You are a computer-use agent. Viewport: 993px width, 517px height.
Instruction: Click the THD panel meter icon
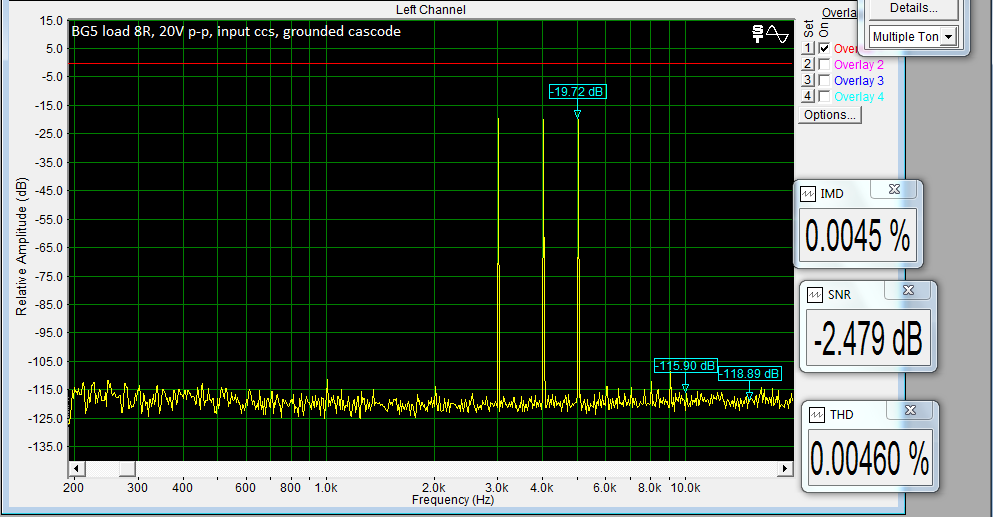(817, 415)
